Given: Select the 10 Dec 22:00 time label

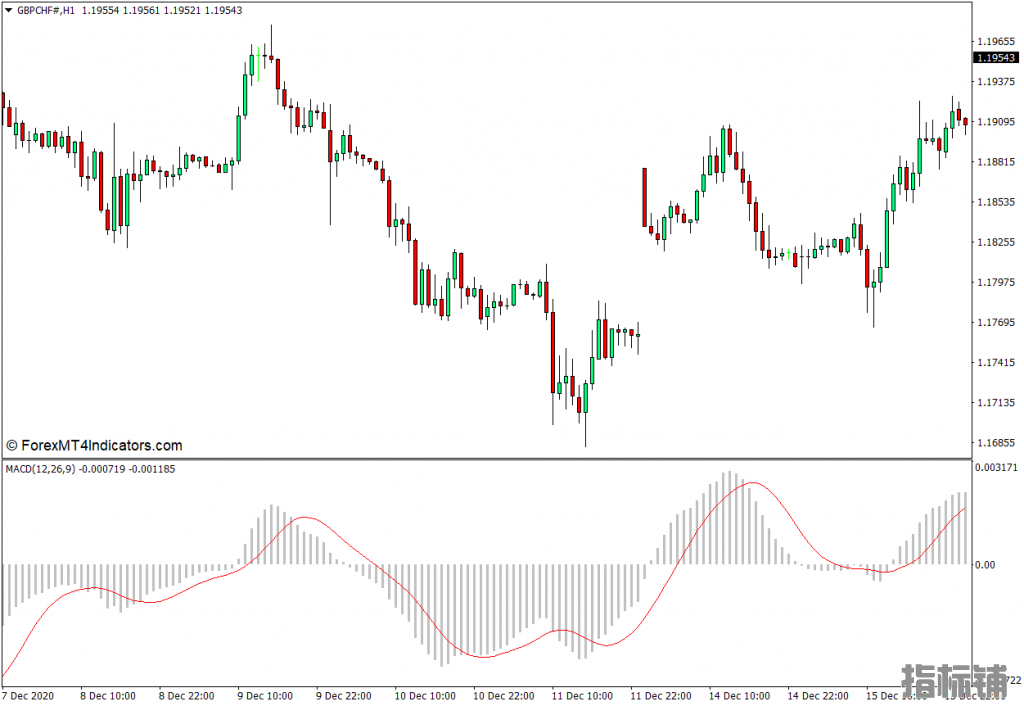Looking at the screenshot, I should tap(501, 695).
